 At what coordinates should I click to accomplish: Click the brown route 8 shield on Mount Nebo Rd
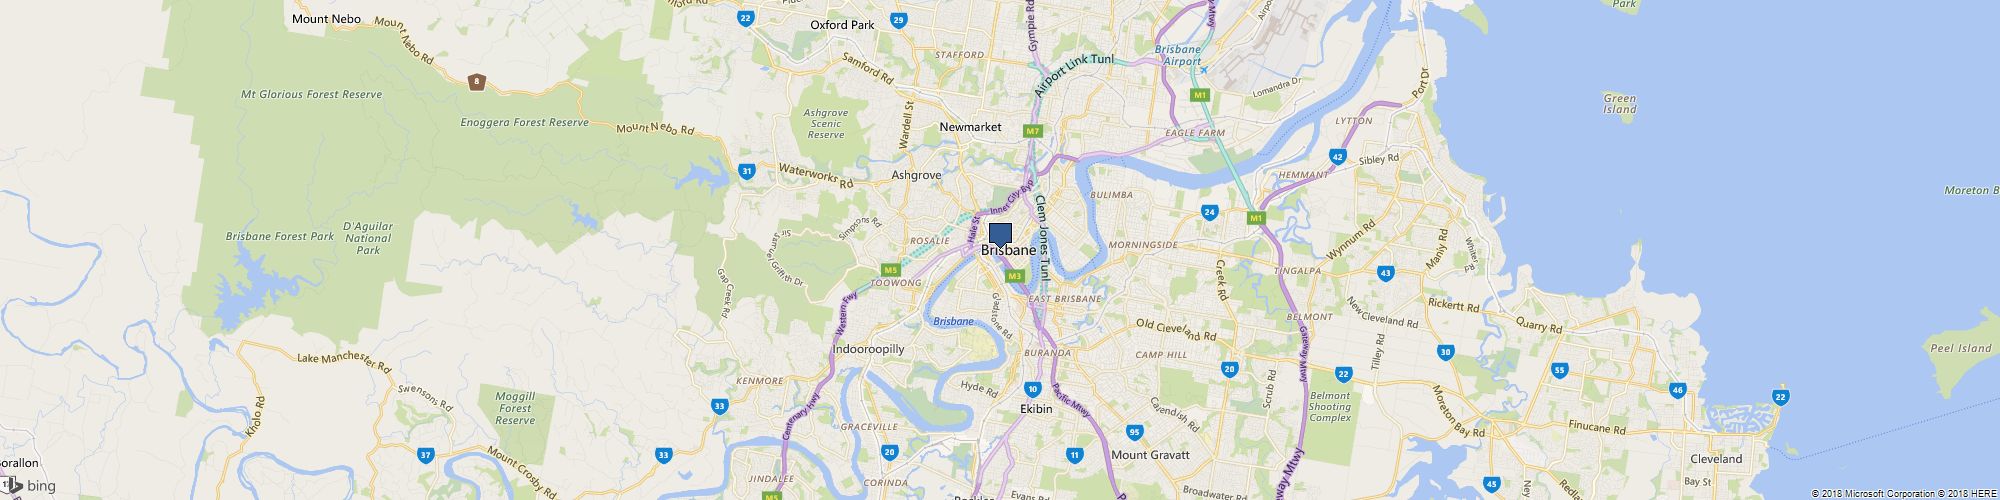pos(478,81)
